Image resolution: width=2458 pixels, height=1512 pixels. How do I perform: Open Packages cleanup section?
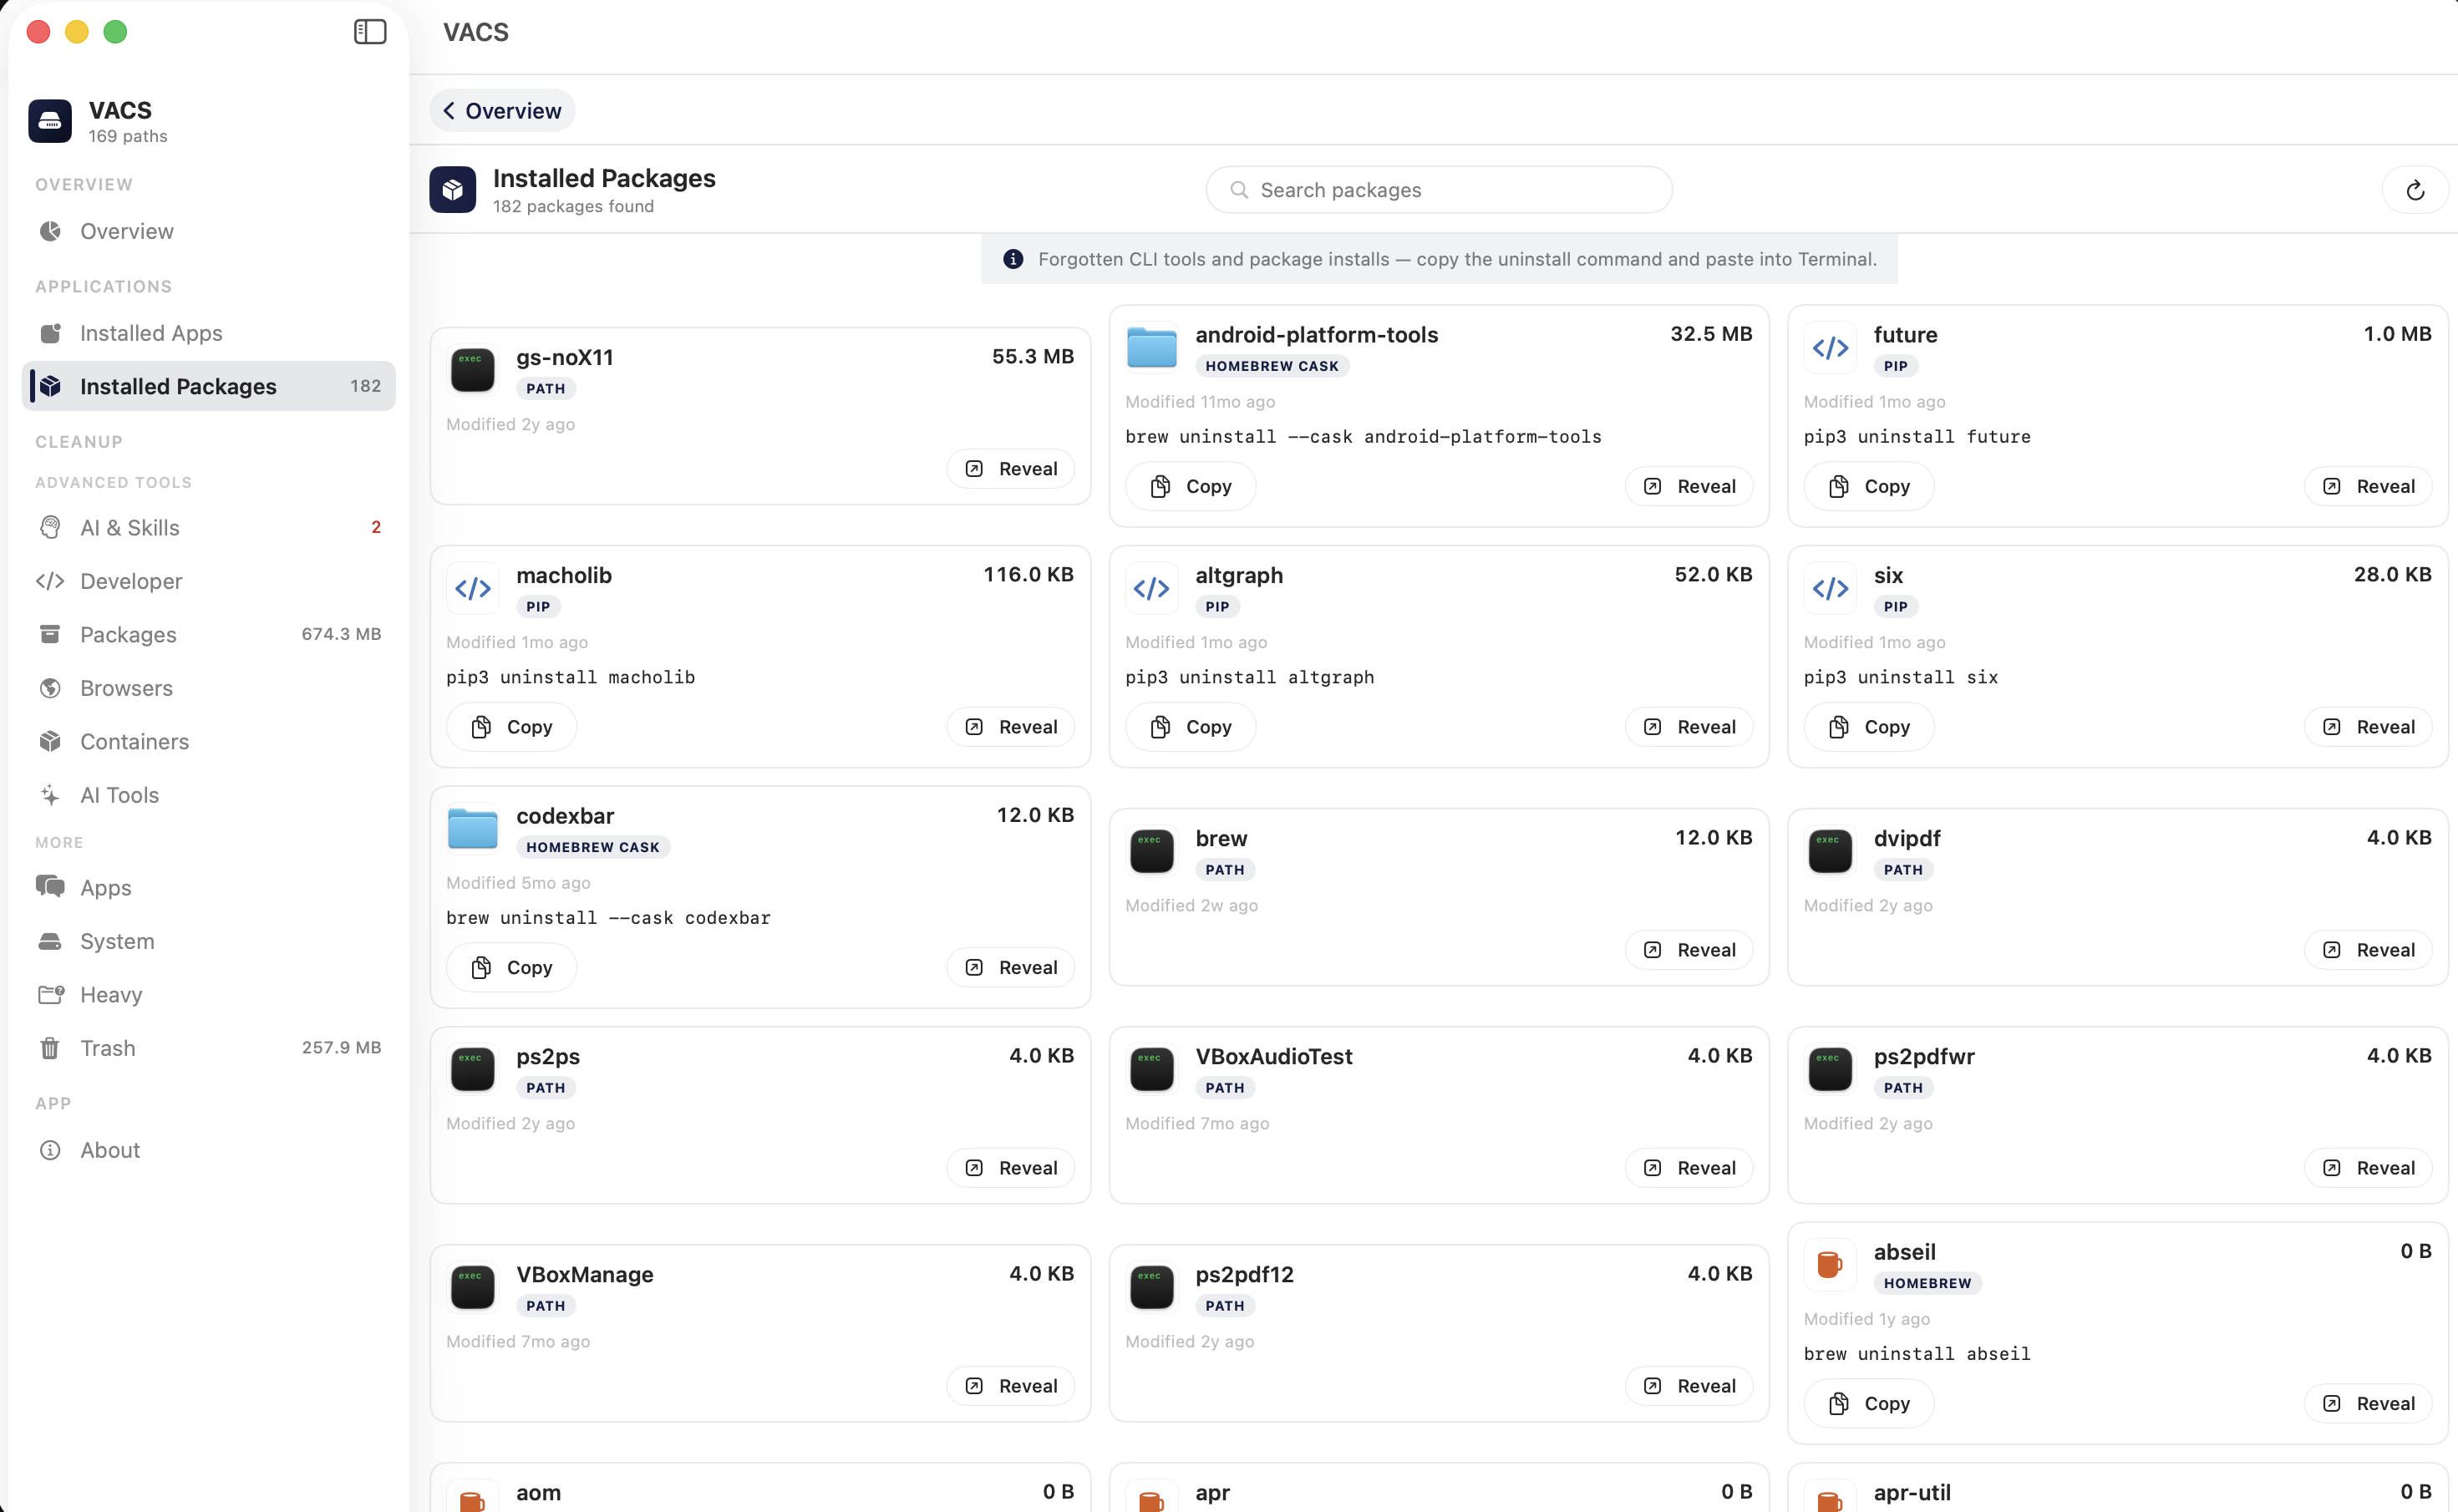tap(209, 635)
